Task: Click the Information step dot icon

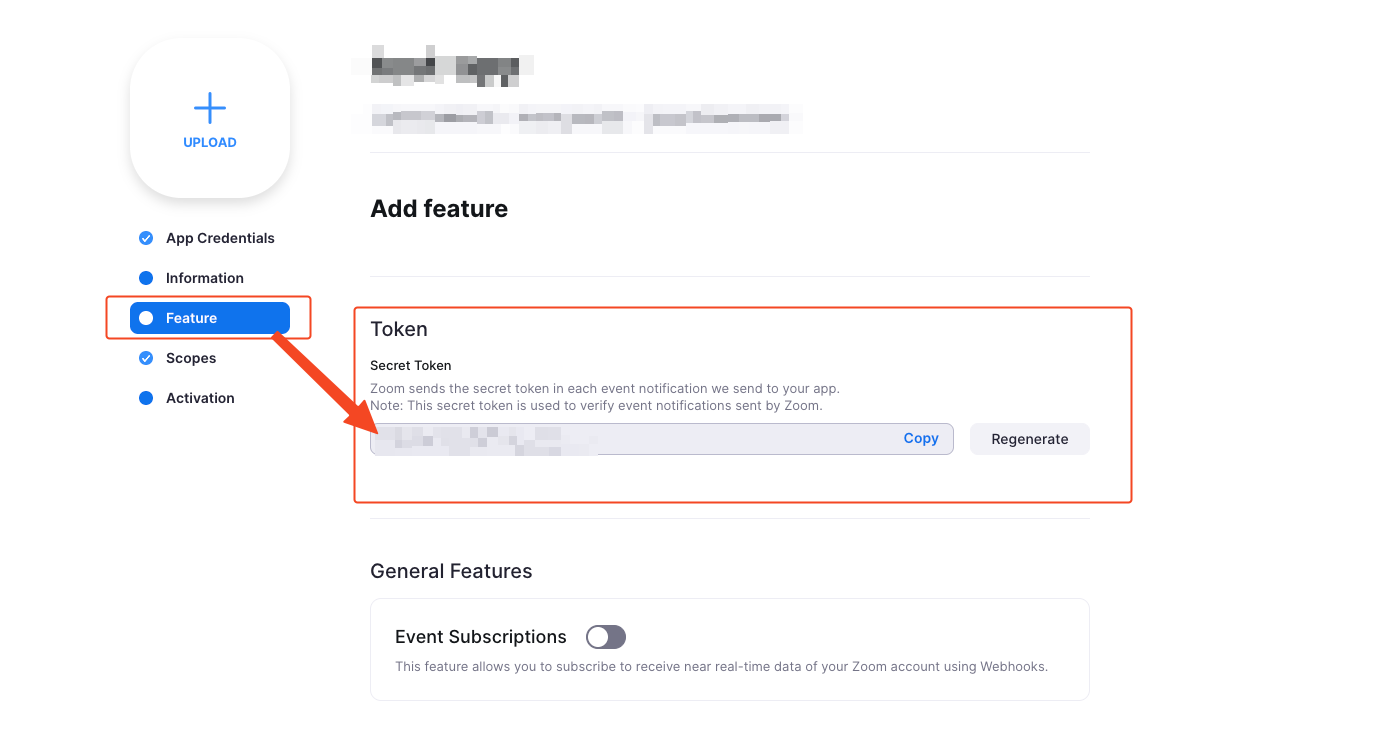Action: 146,278
